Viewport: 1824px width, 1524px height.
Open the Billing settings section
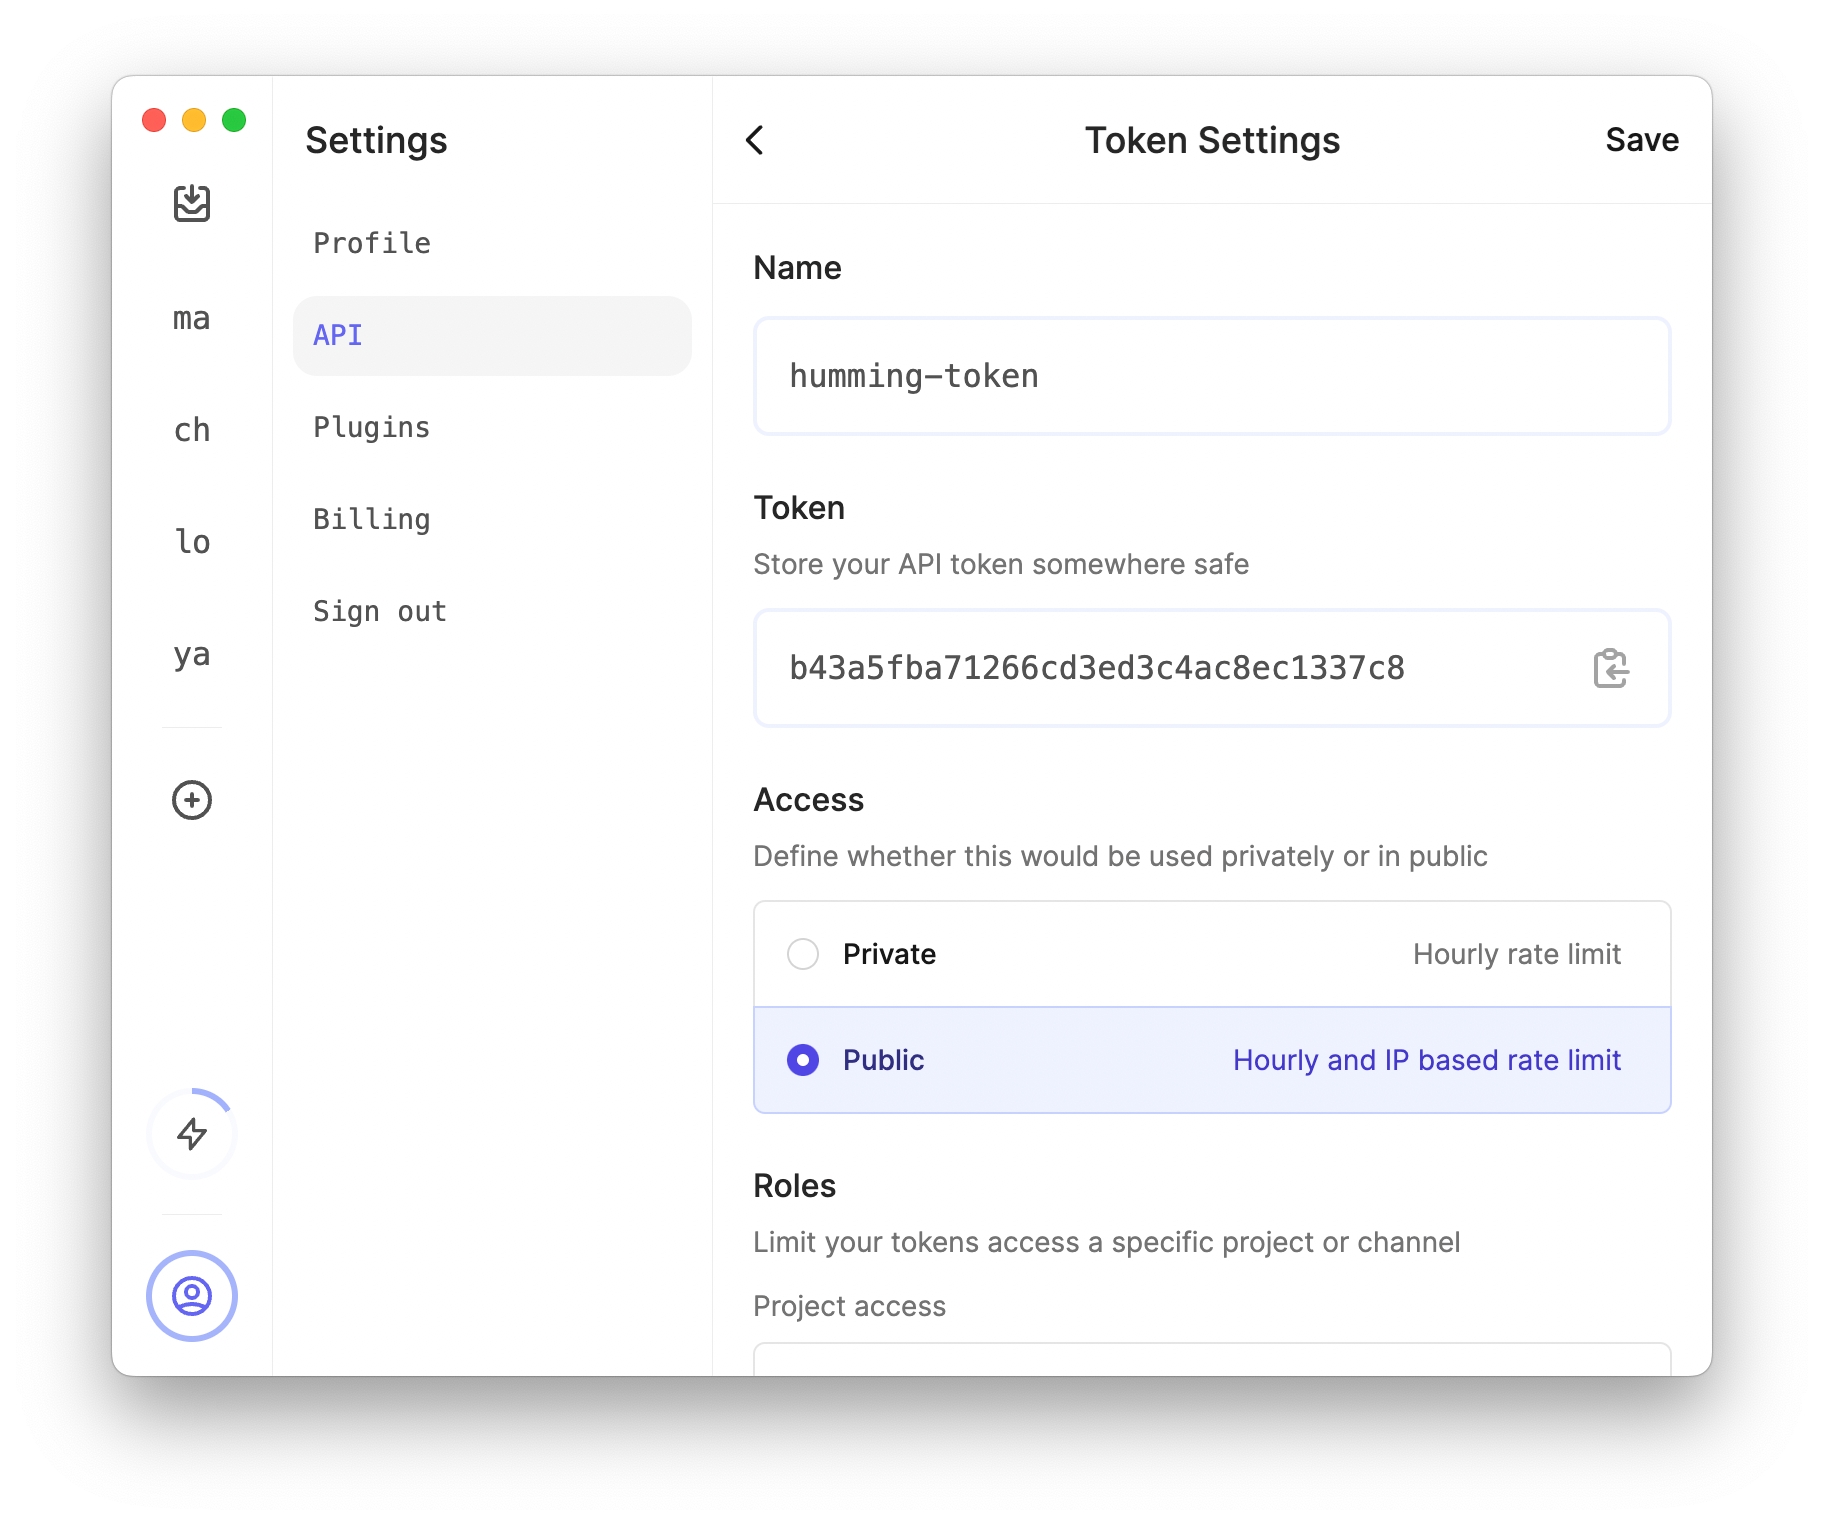point(492,519)
